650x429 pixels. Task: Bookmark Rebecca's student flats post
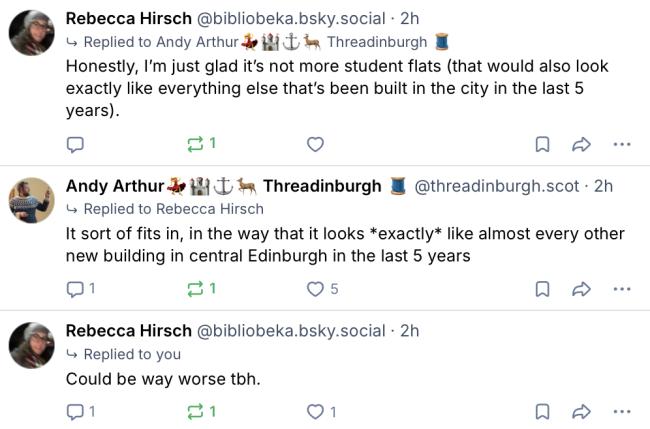click(x=542, y=144)
